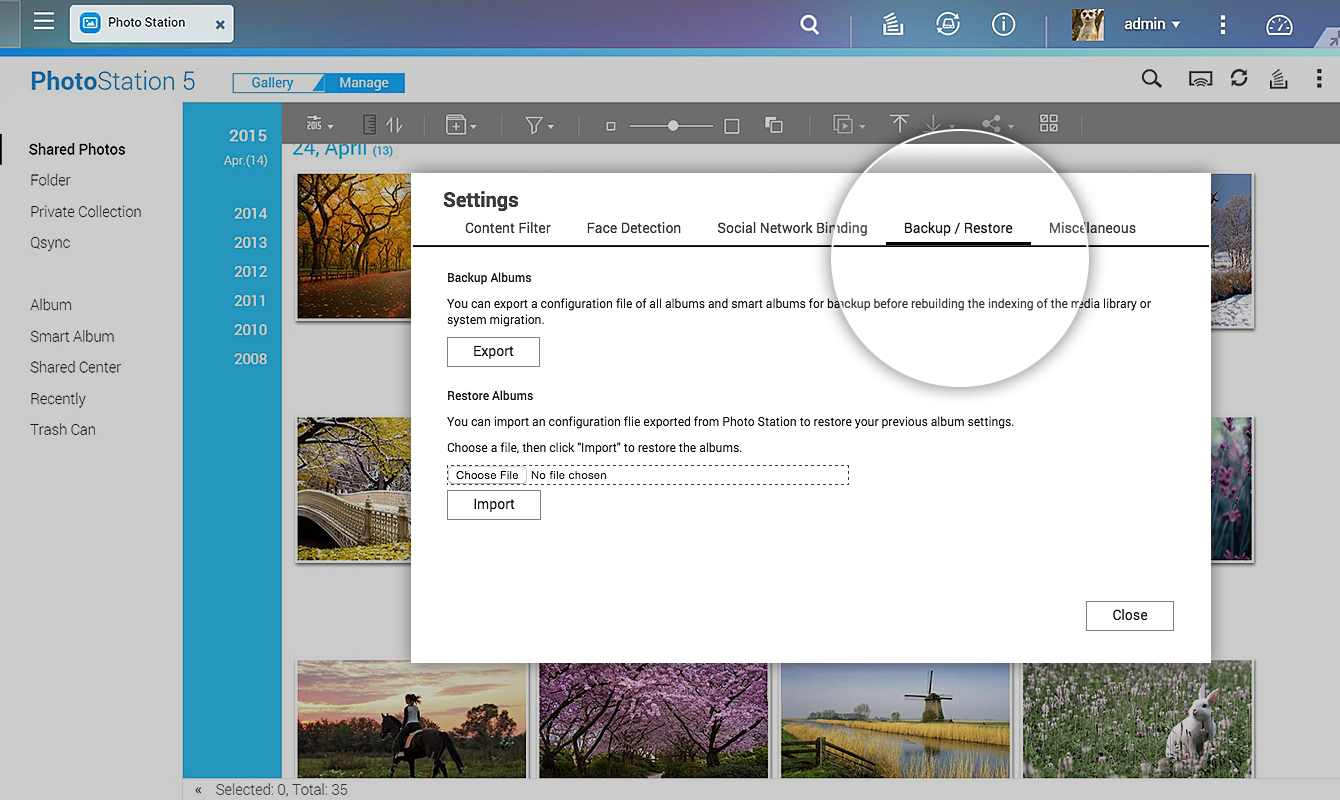Switch to Gallery mode

[x=272, y=83]
